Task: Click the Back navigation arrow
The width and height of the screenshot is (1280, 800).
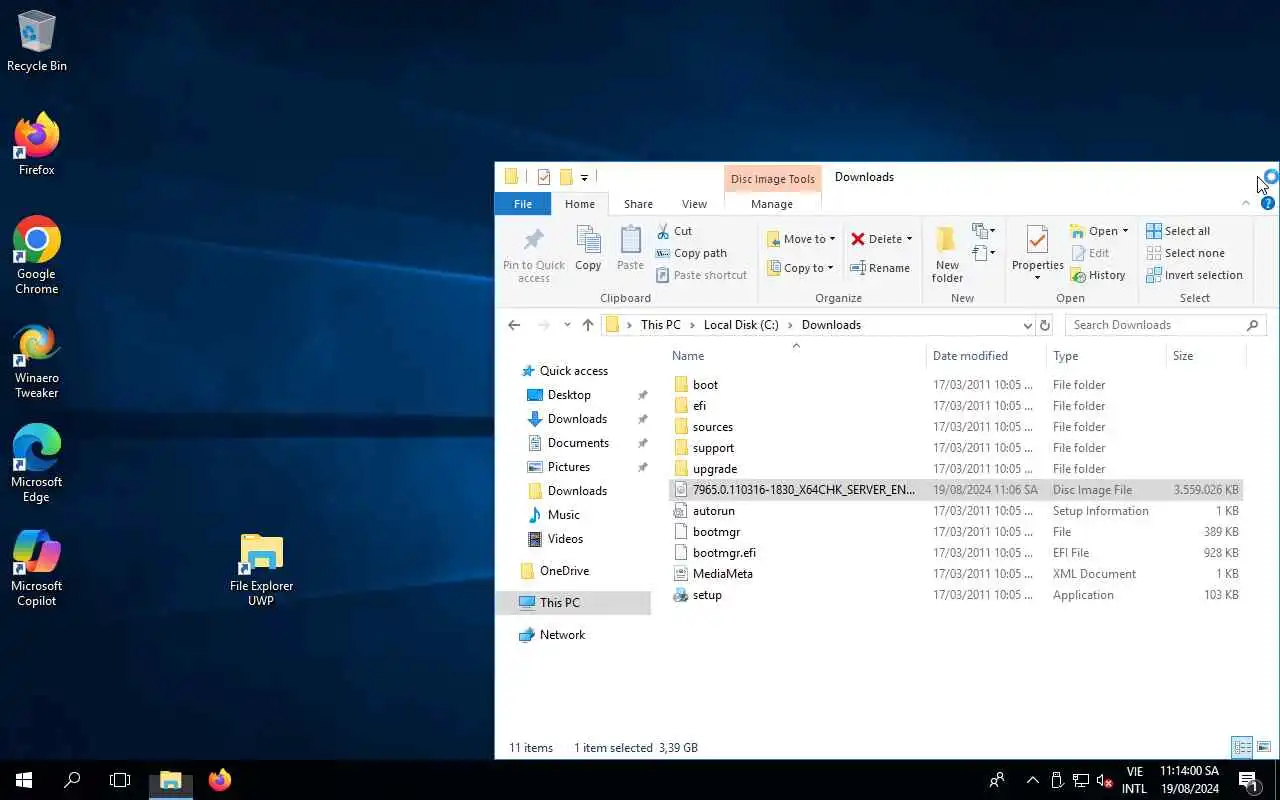Action: [514, 325]
